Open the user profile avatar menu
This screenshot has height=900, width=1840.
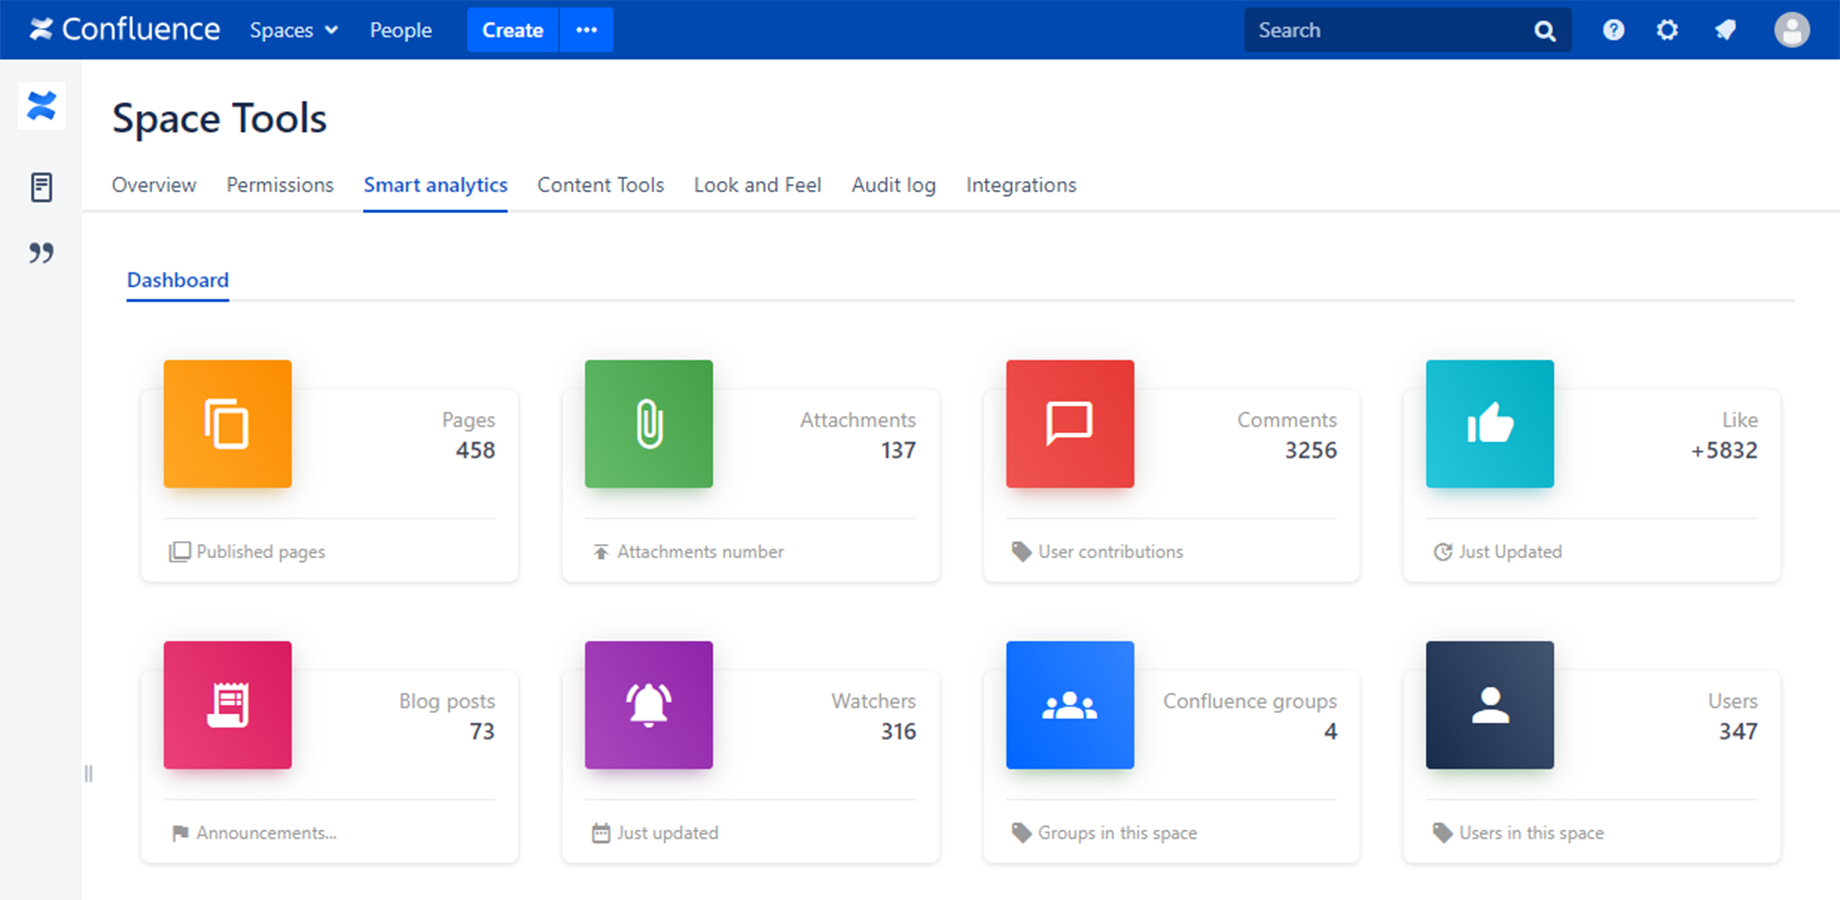(1792, 30)
